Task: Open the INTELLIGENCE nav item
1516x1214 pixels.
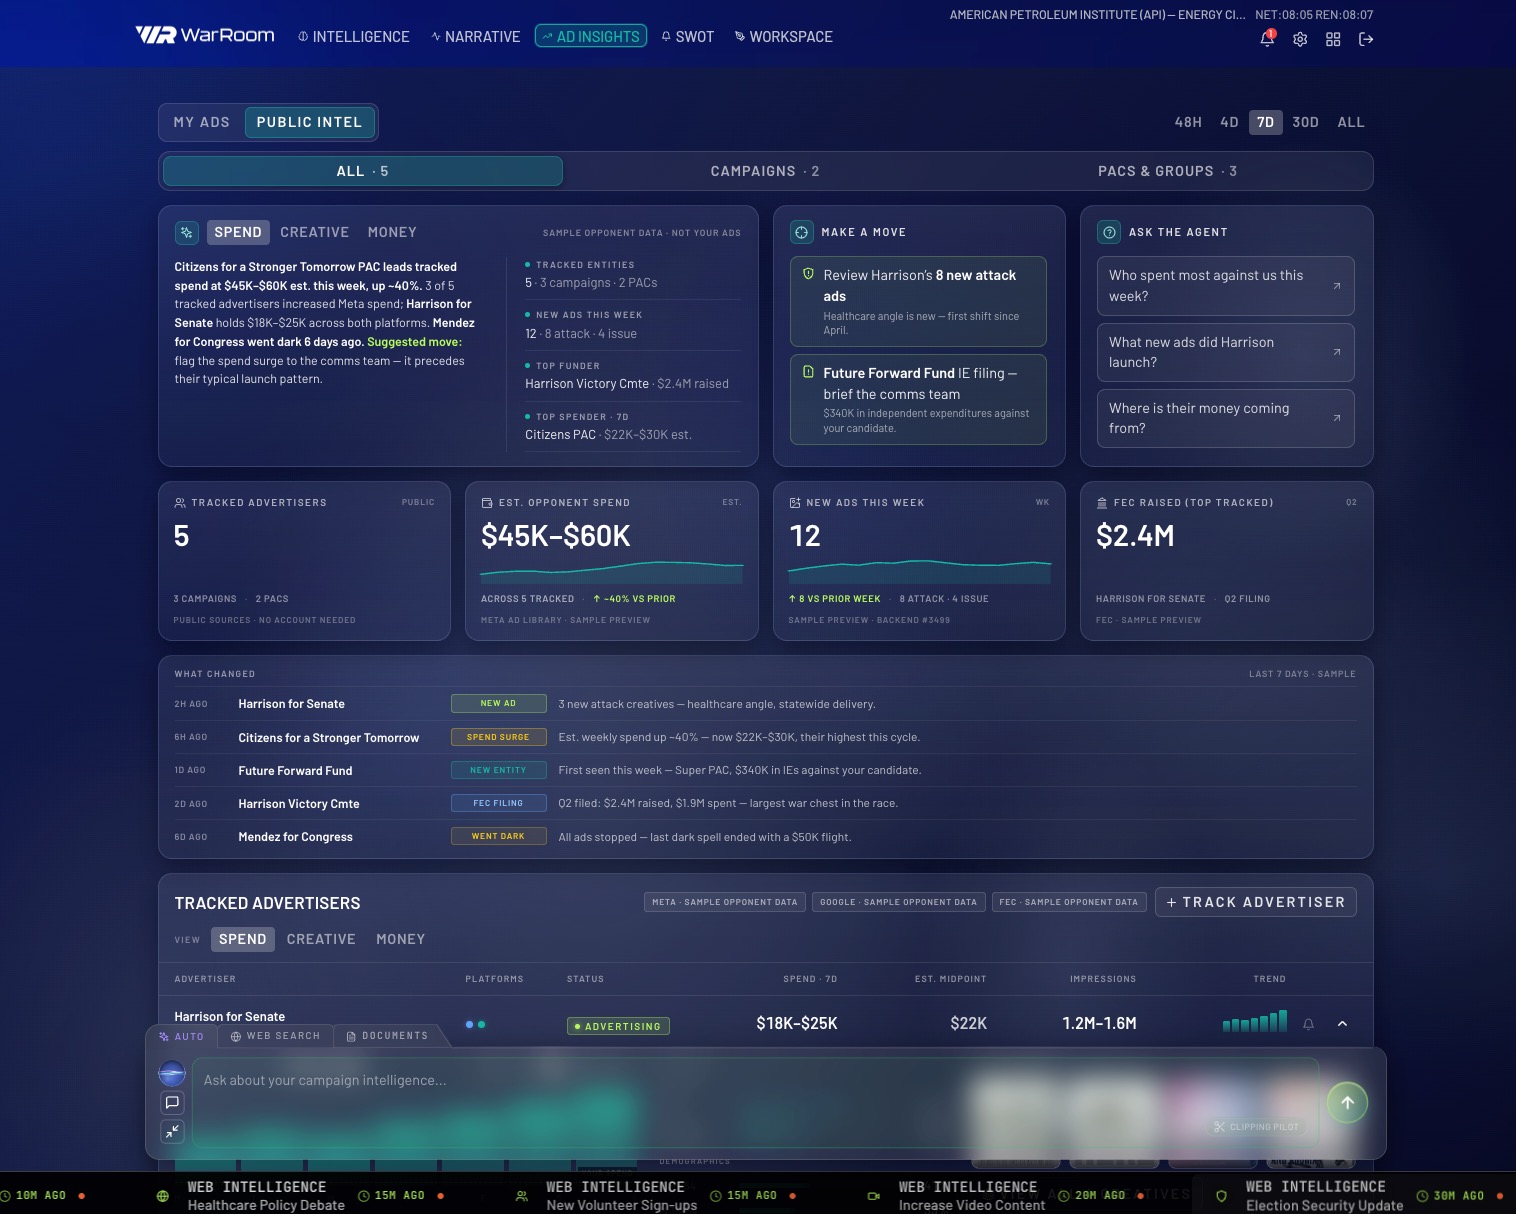Action: click(x=354, y=37)
